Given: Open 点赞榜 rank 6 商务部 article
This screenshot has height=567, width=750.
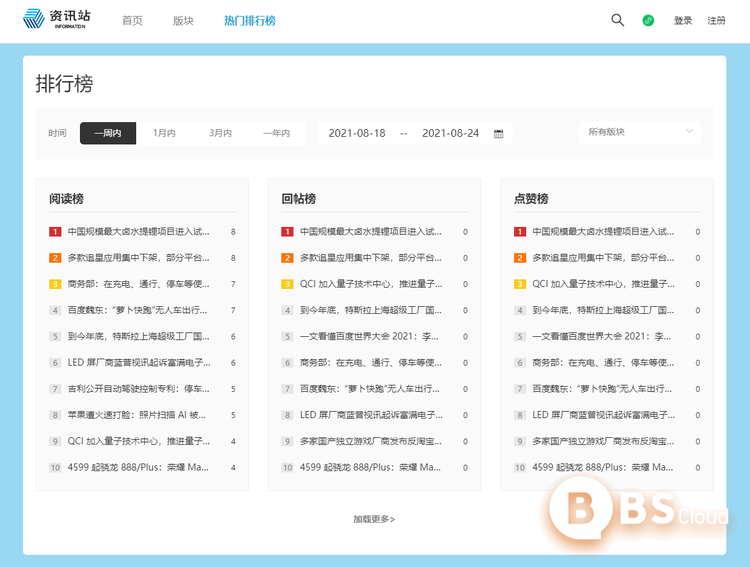Looking at the screenshot, I should point(603,363).
